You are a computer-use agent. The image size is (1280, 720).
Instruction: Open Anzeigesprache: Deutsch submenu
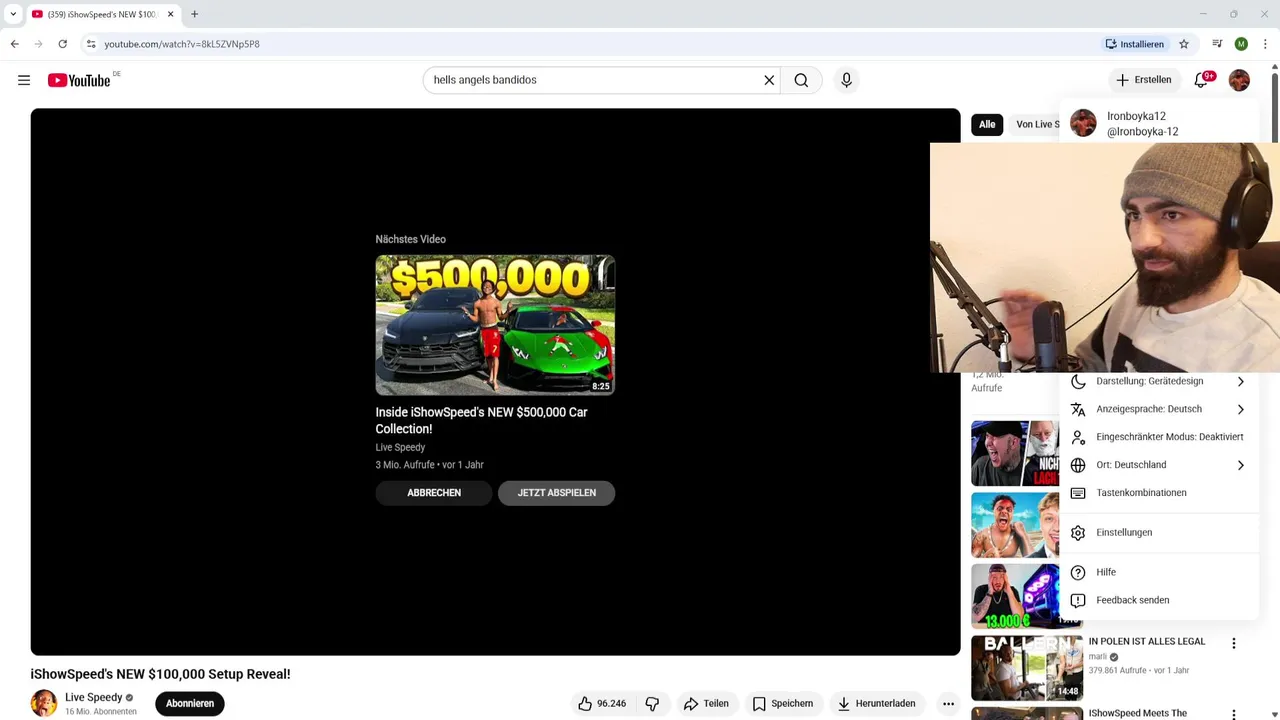(1158, 409)
